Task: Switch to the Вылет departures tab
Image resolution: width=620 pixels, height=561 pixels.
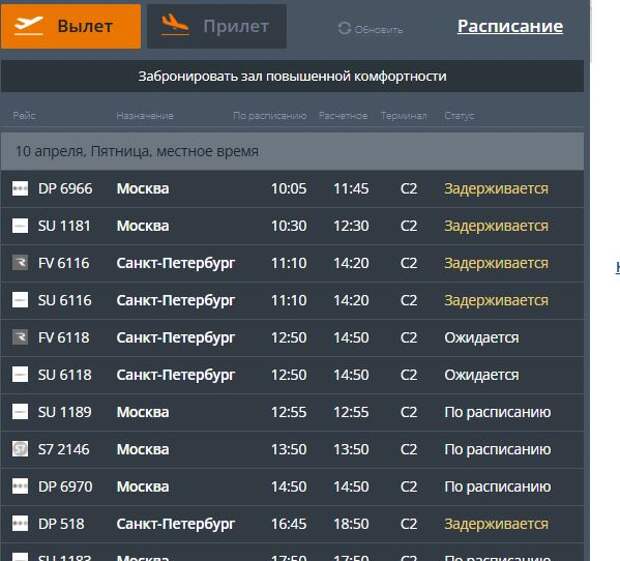Action: [x=71, y=26]
